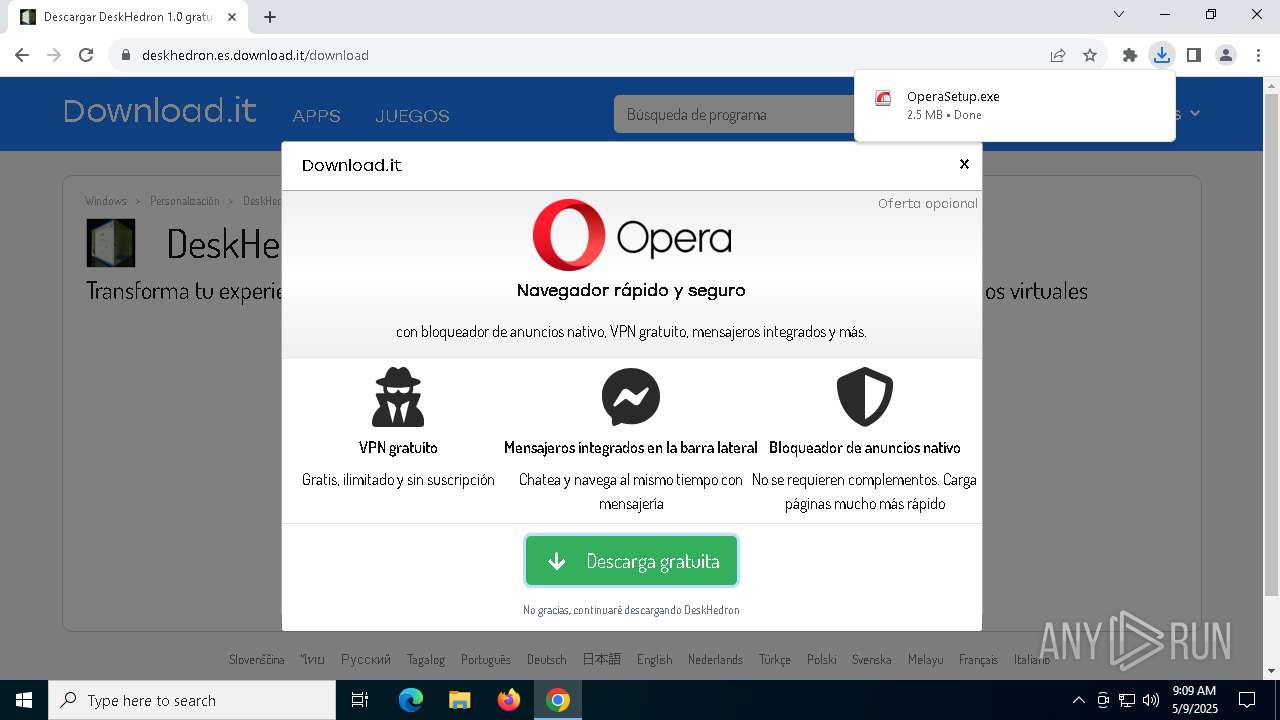
Task: Switch language to Nederlands
Action: coord(716,659)
